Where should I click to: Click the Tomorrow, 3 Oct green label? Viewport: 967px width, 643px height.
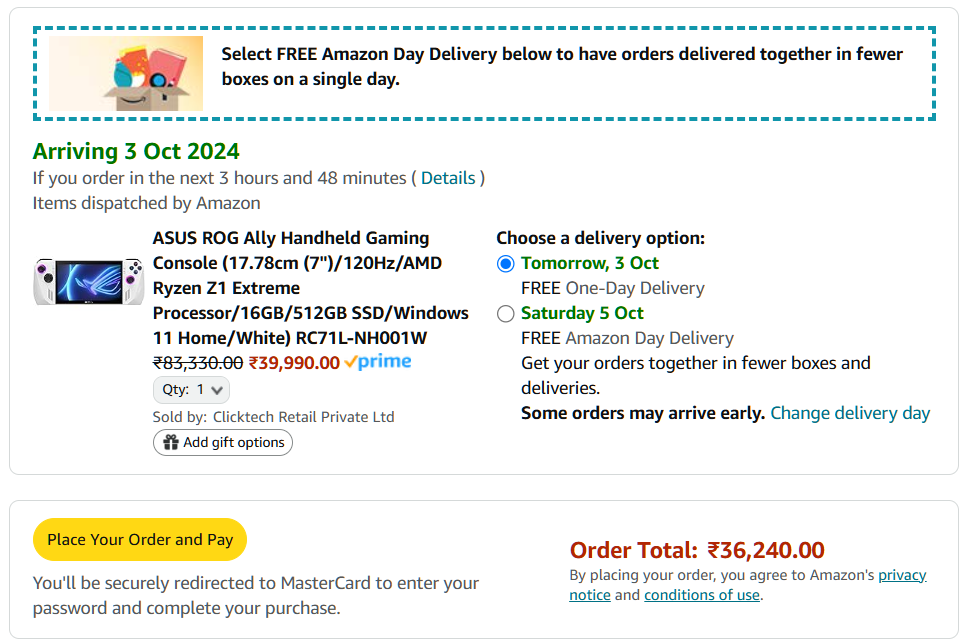pyautogui.click(x=590, y=263)
